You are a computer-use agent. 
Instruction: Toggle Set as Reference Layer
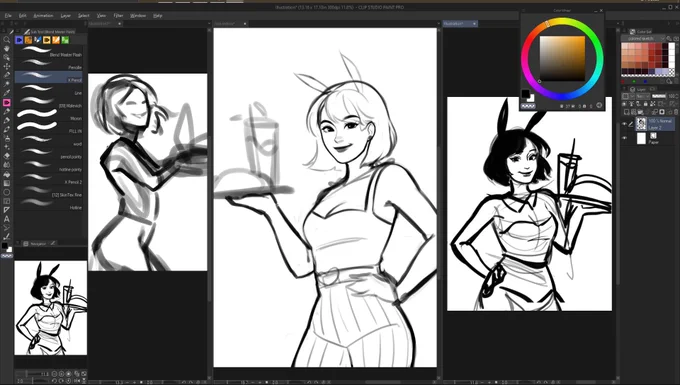click(631, 104)
